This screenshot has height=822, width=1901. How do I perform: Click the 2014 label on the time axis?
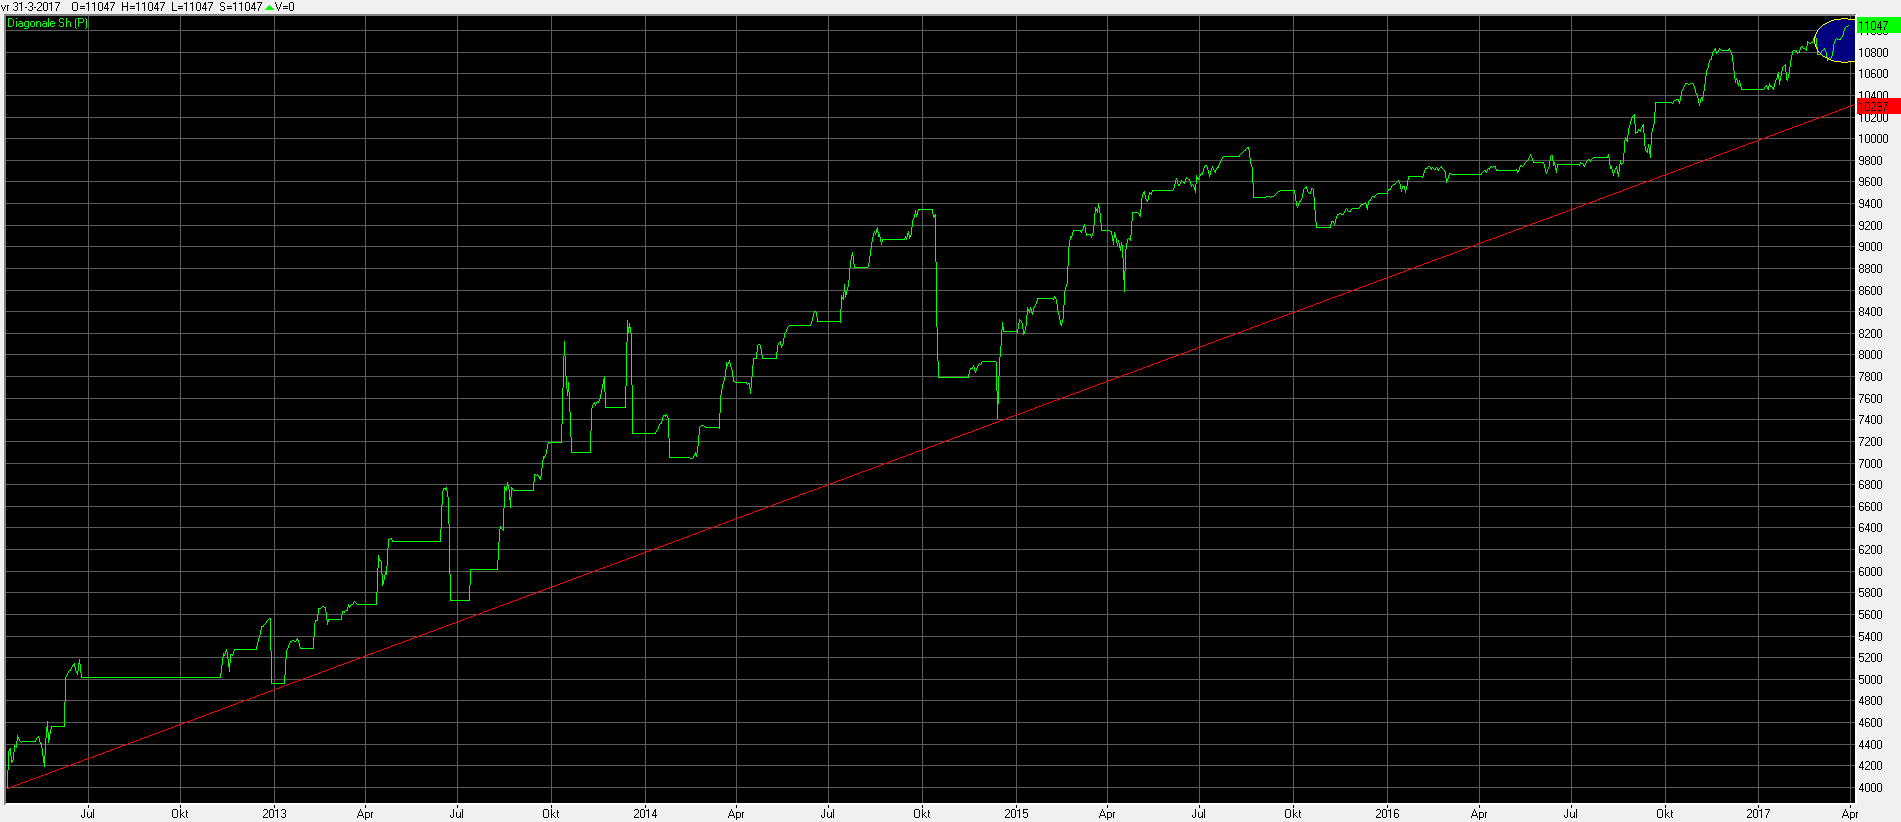coord(645,813)
